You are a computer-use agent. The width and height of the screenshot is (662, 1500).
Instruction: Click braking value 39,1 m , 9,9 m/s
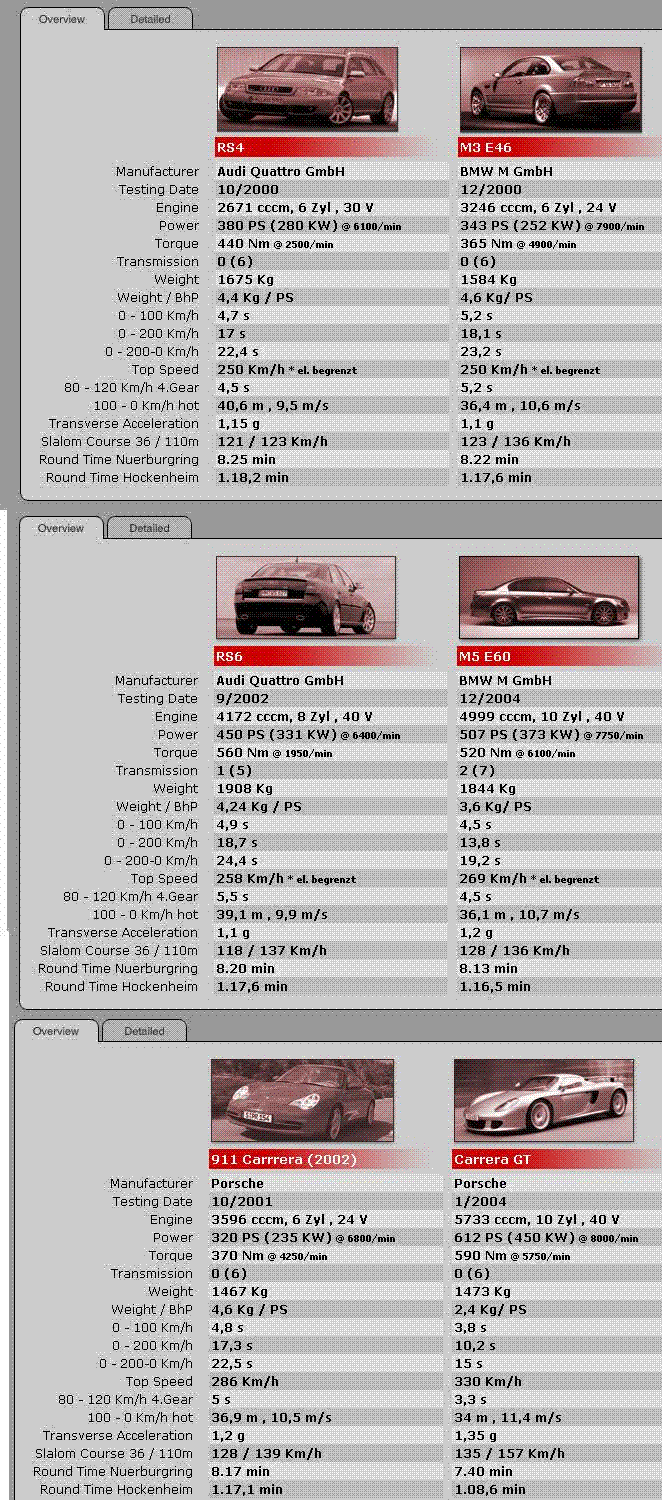(x=272, y=915)
